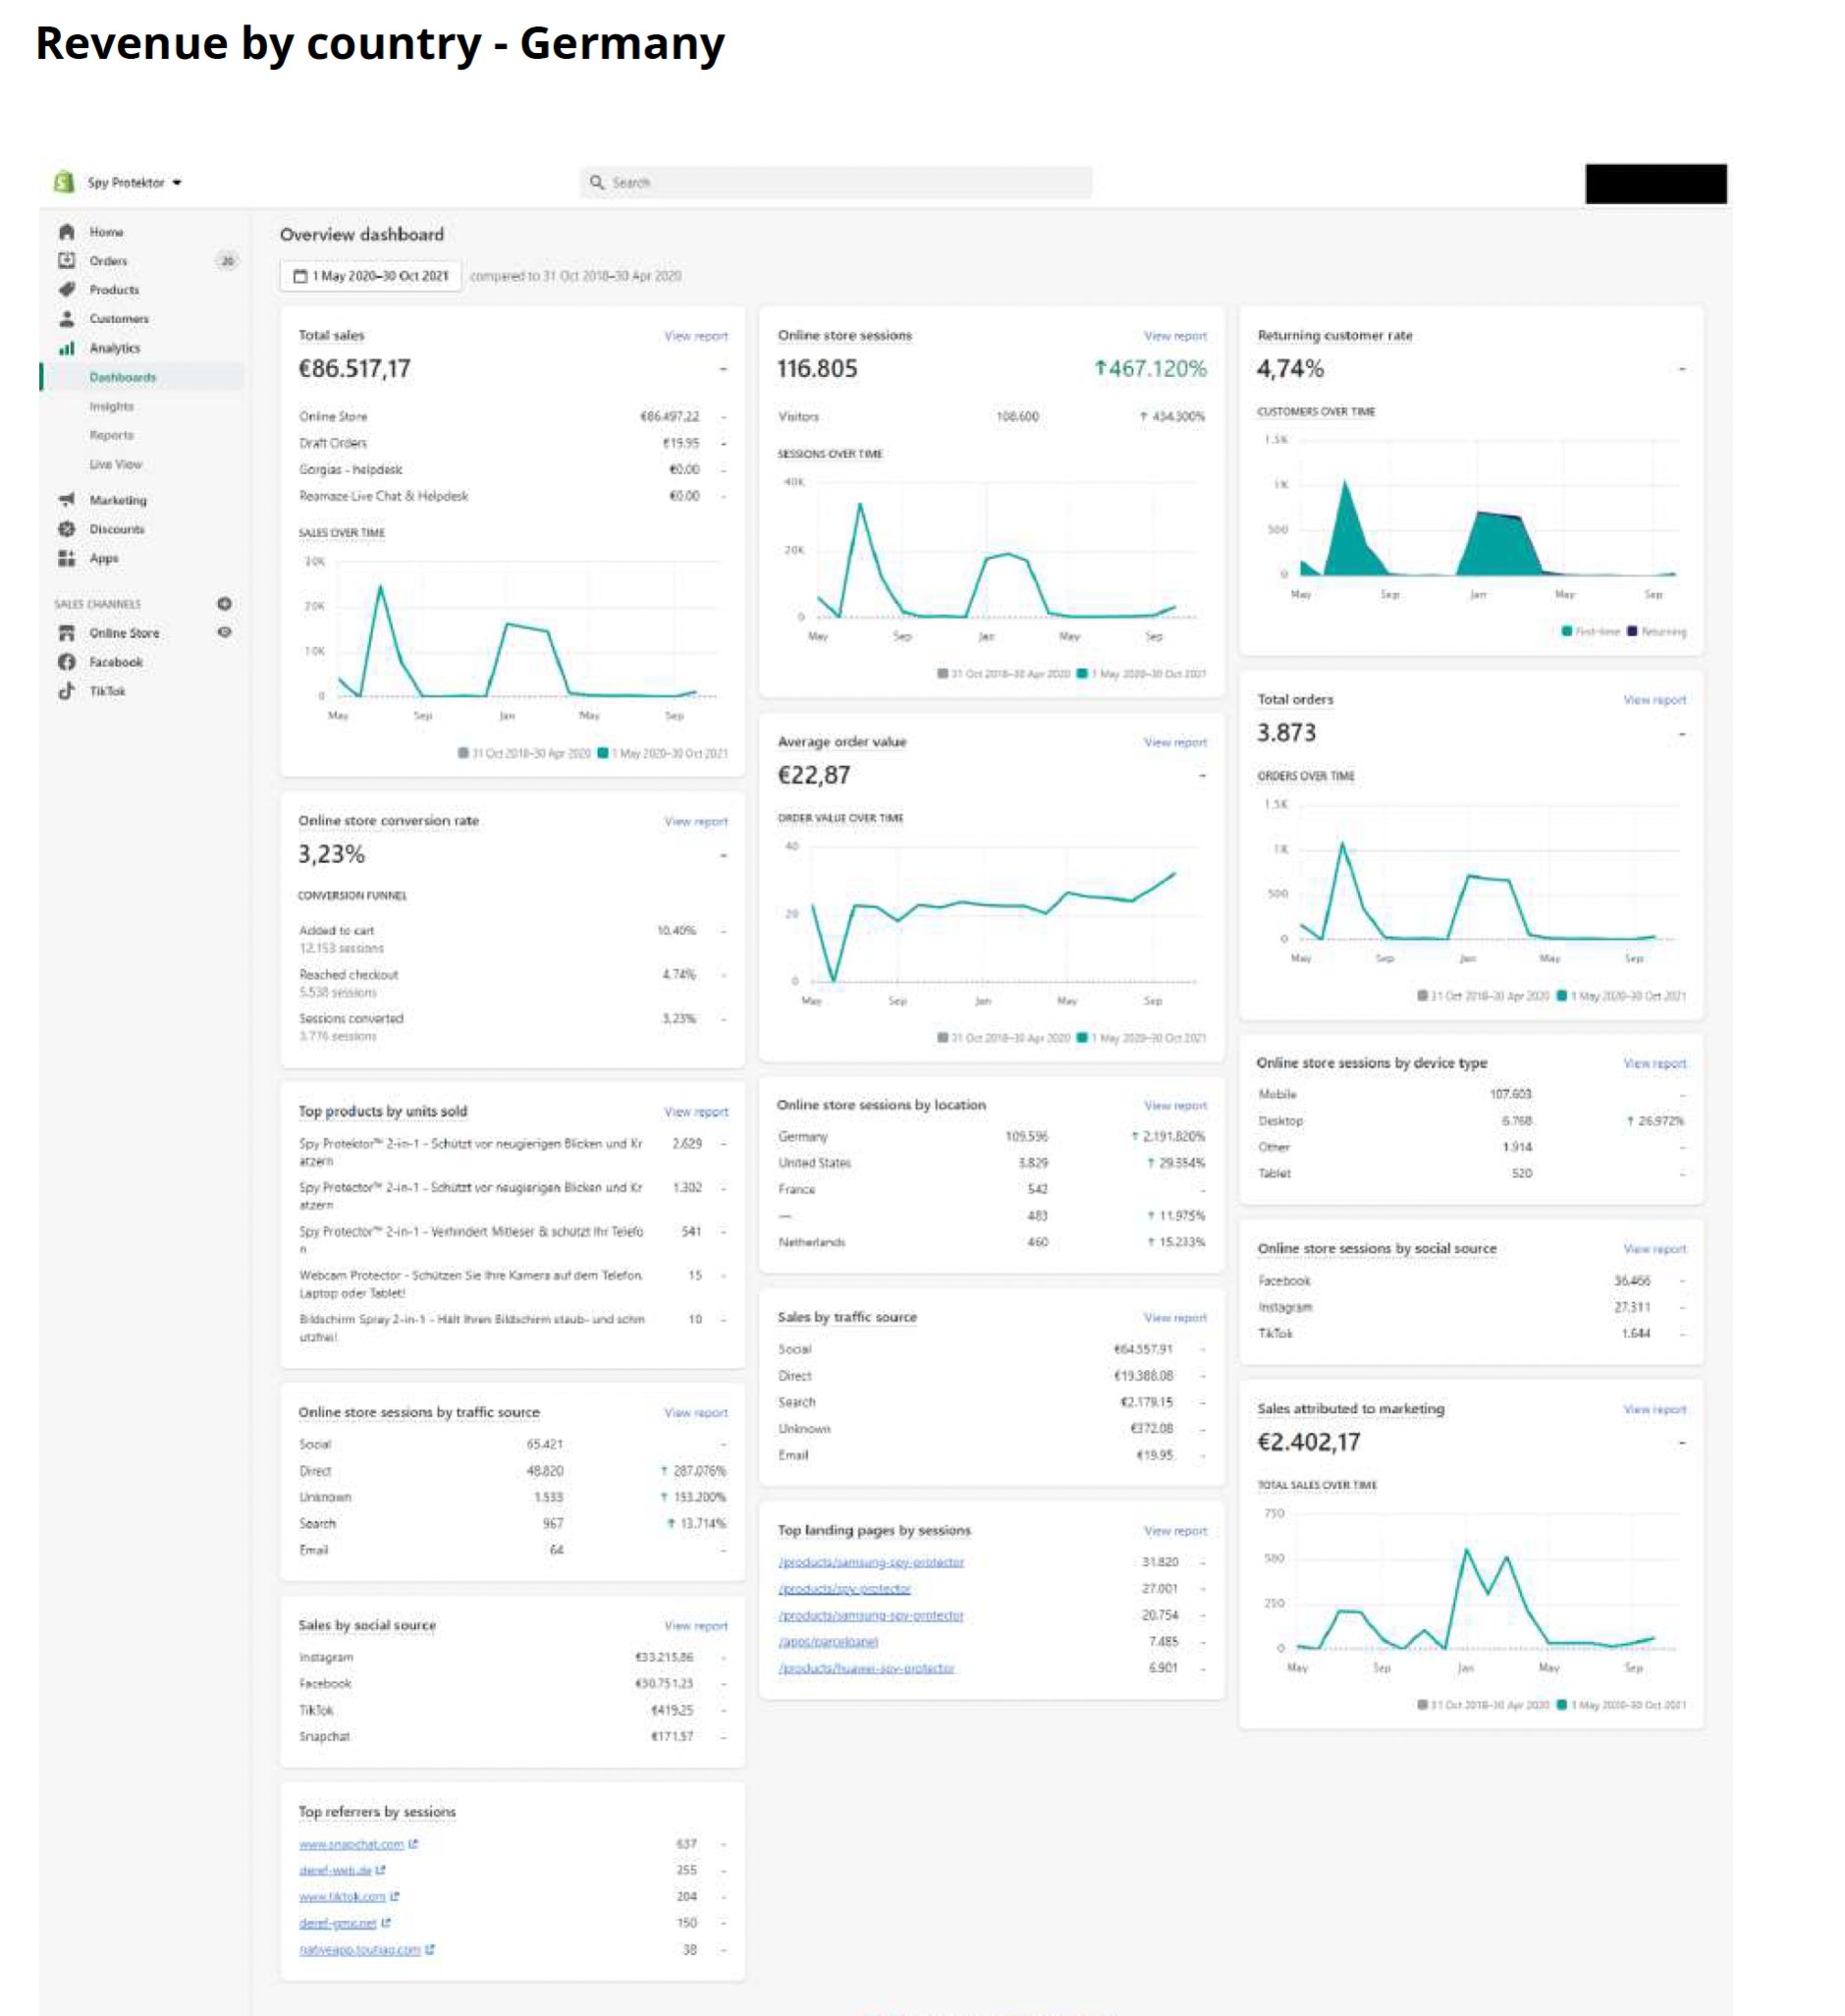View report for sessions by device type

1654,1064
